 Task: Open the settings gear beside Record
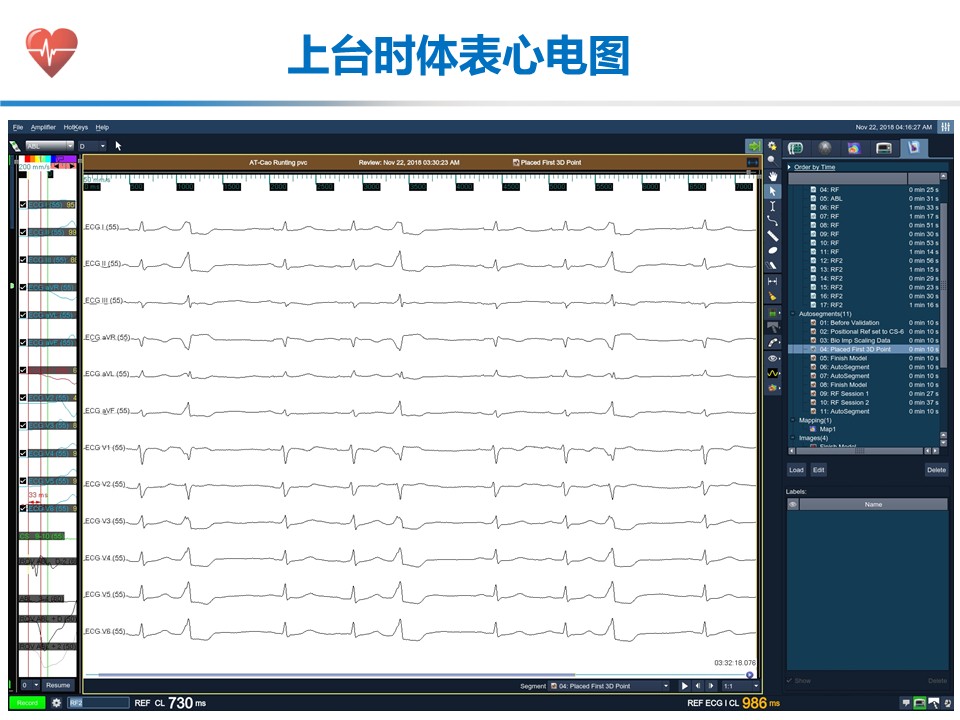56,703
